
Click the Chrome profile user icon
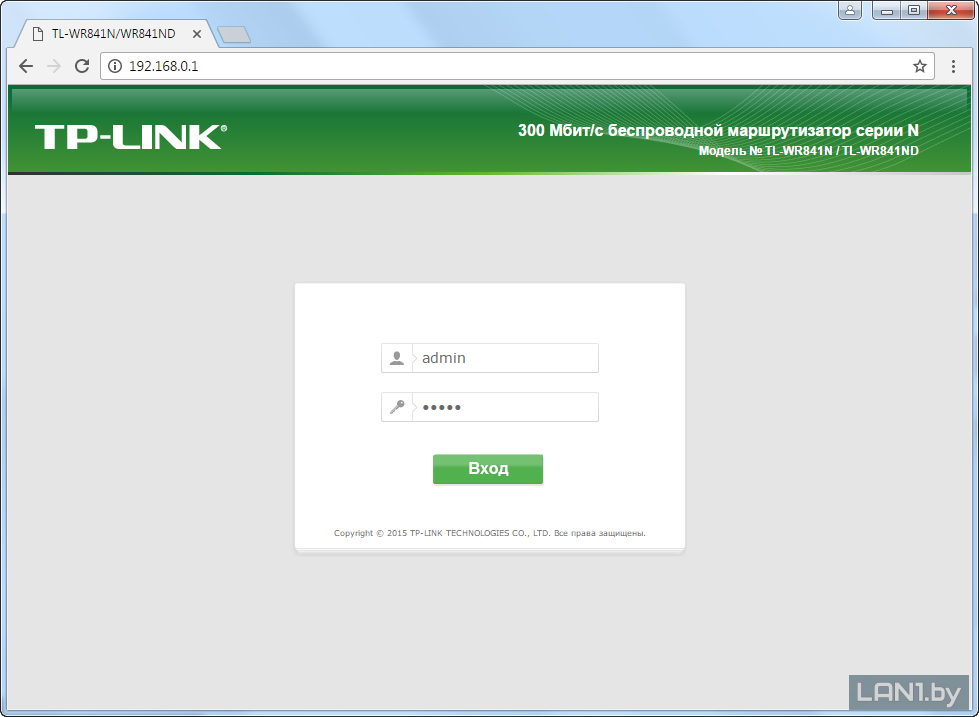850,10
